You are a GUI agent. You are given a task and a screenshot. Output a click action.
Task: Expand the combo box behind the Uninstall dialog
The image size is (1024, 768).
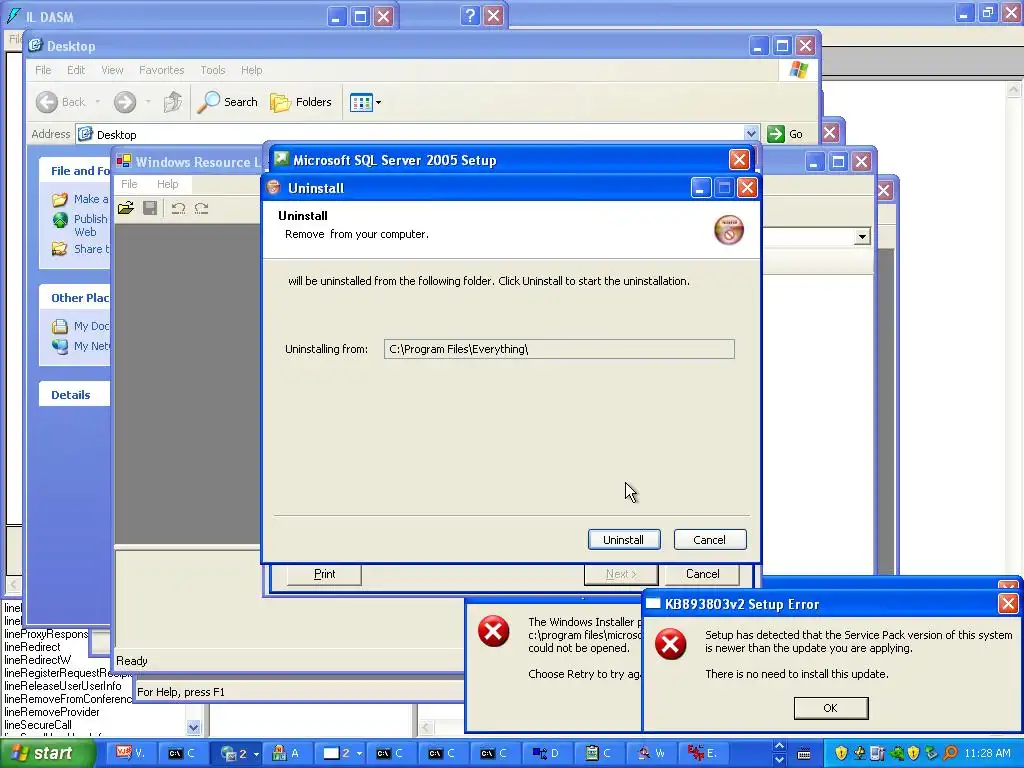(x=862, y=236)
